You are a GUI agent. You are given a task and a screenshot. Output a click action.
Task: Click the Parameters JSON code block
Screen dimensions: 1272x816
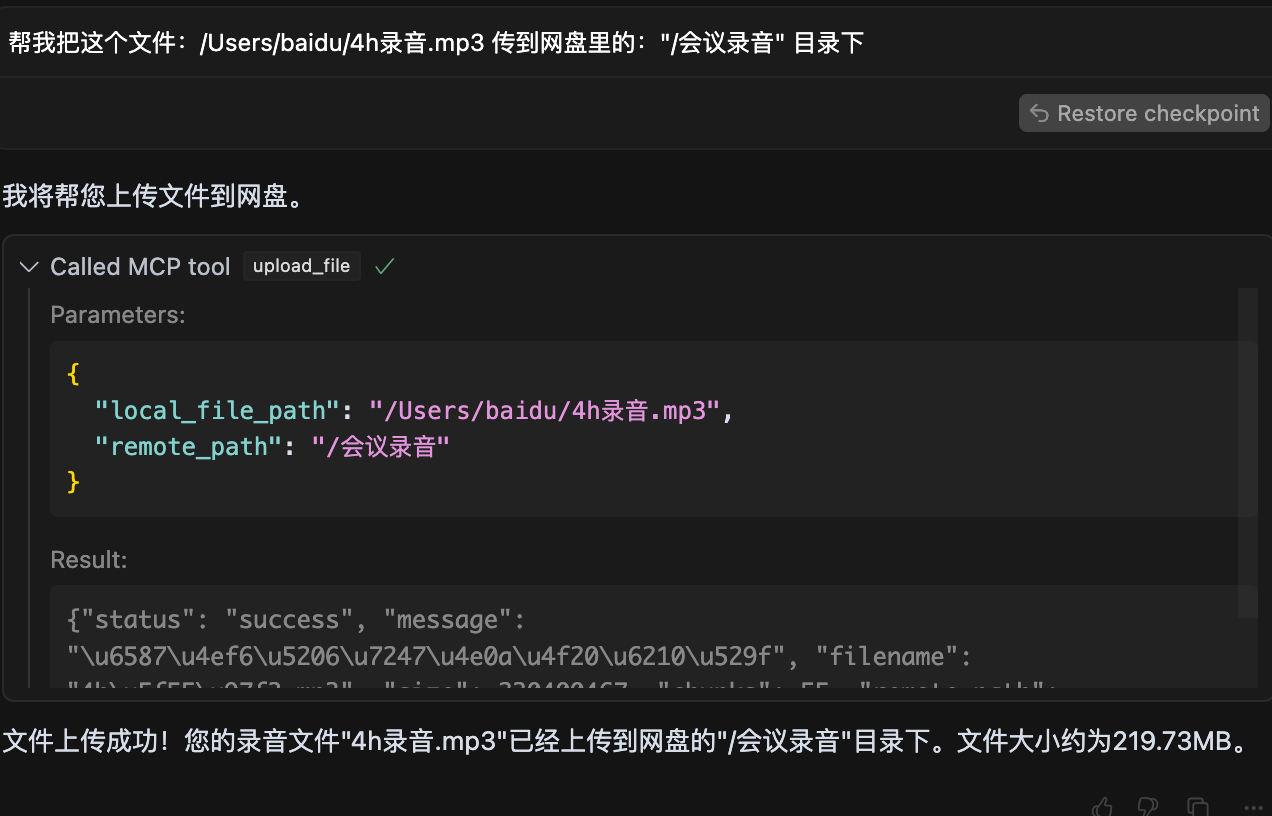[x=653, y=428]
